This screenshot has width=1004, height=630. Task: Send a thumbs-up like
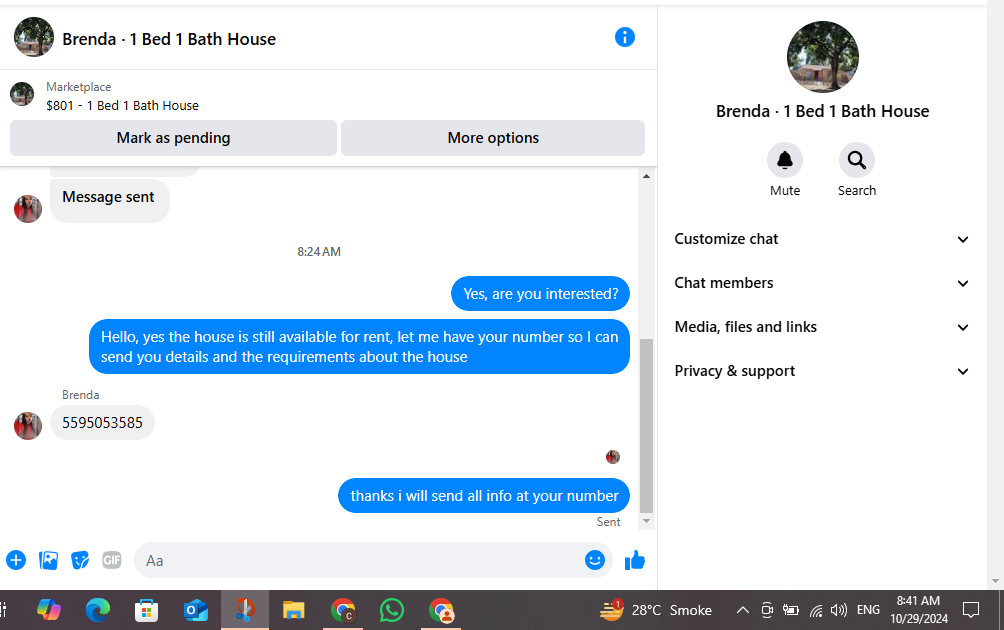[635, 560]
